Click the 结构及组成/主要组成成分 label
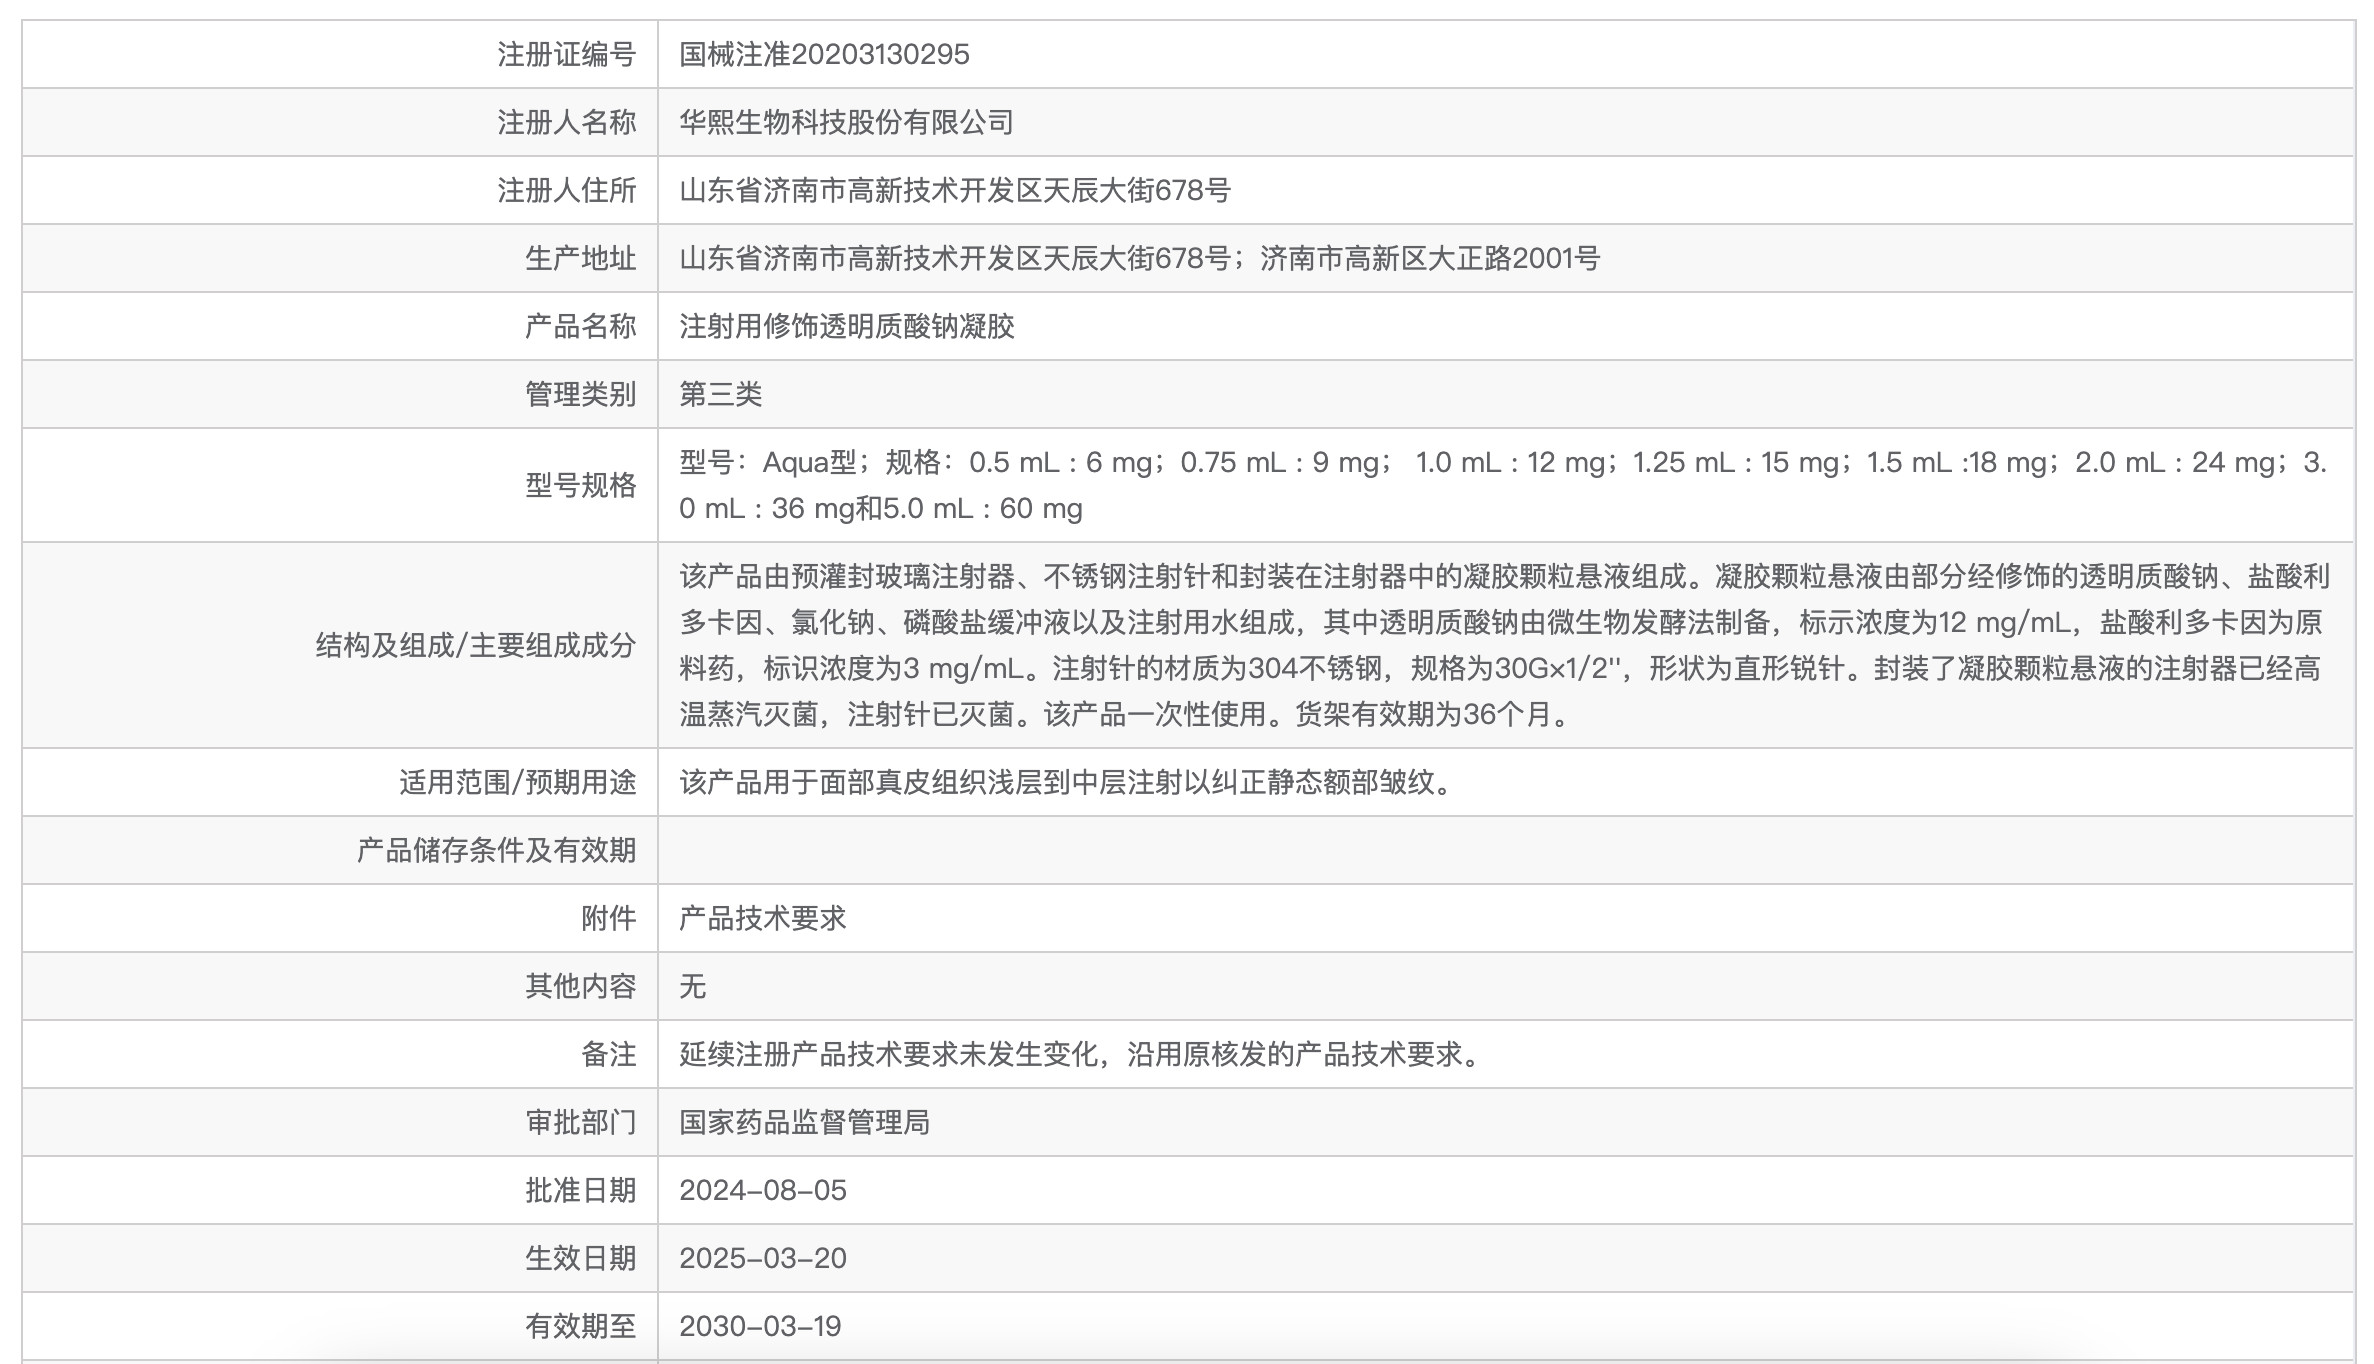Viewport: 2374px width, 1364px height. point(474,647)
